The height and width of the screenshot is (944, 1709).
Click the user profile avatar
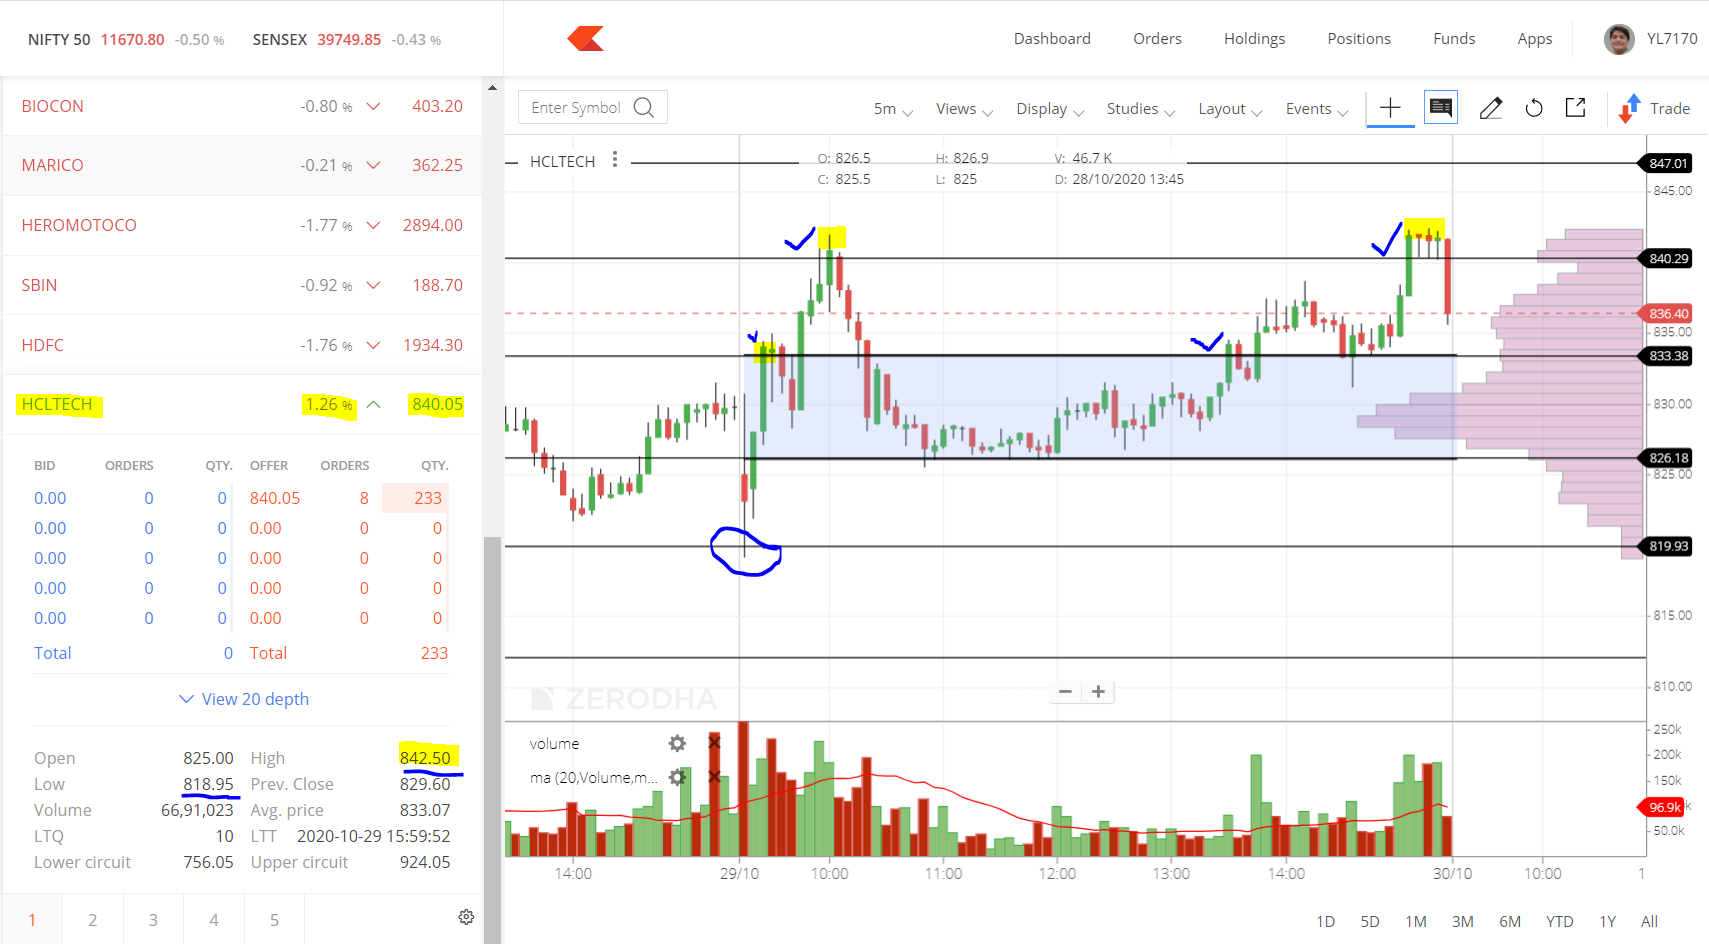(1619, 39)
